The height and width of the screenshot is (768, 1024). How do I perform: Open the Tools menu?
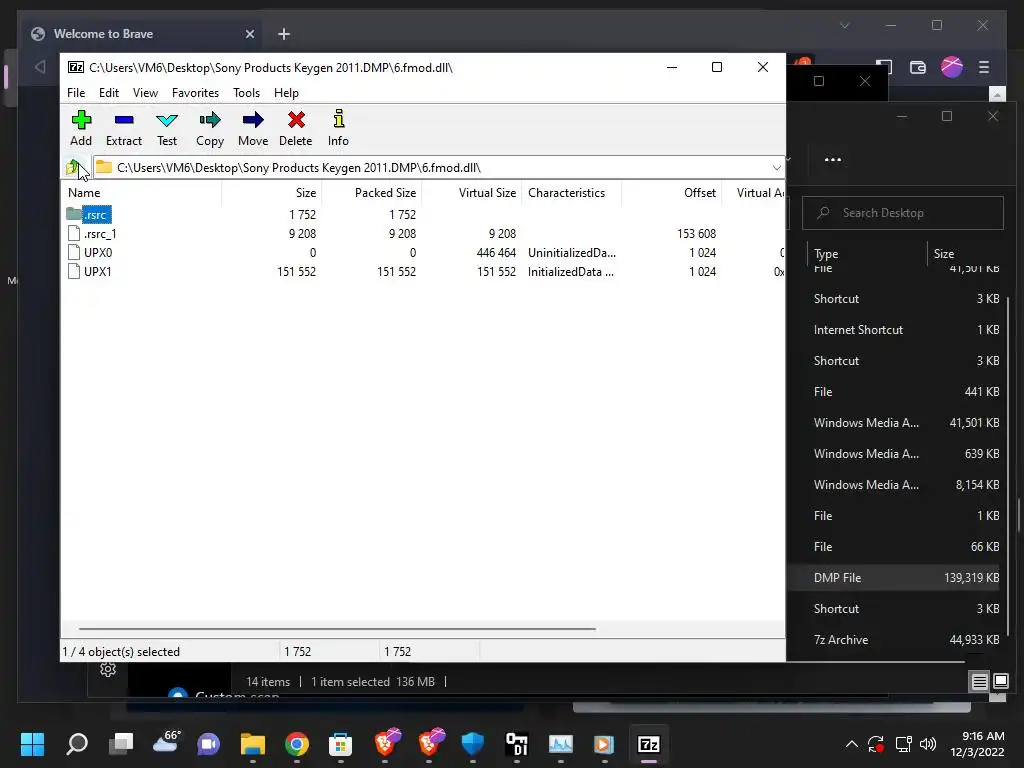tap(246, 93)
